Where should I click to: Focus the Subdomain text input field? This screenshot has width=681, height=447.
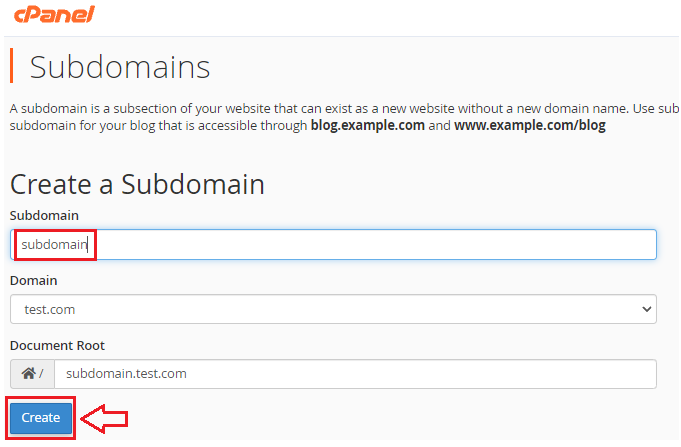point(370,245)
